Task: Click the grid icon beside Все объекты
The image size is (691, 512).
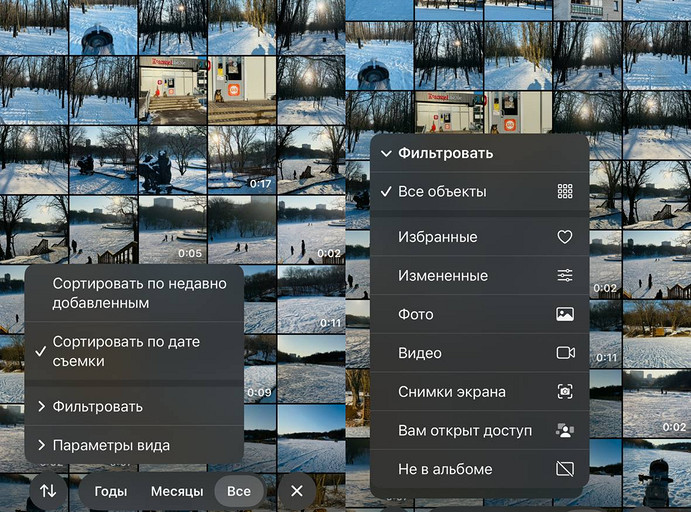Action: pos(565,191)
